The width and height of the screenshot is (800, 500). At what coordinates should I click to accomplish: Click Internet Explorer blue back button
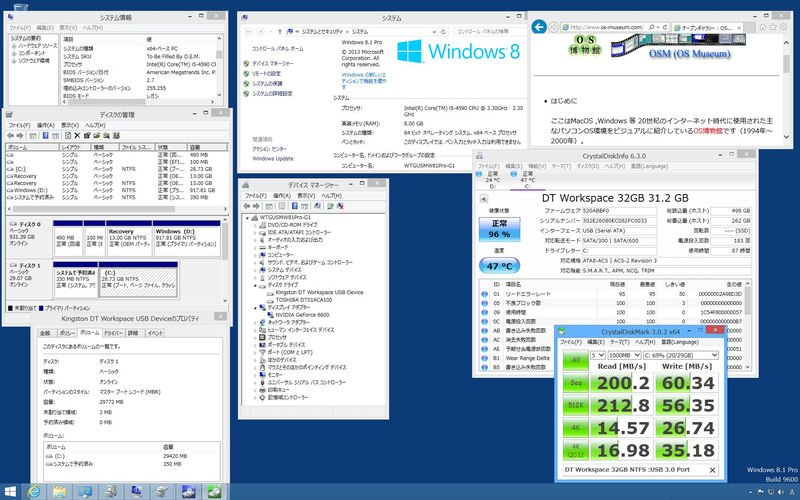click(539, 27)
